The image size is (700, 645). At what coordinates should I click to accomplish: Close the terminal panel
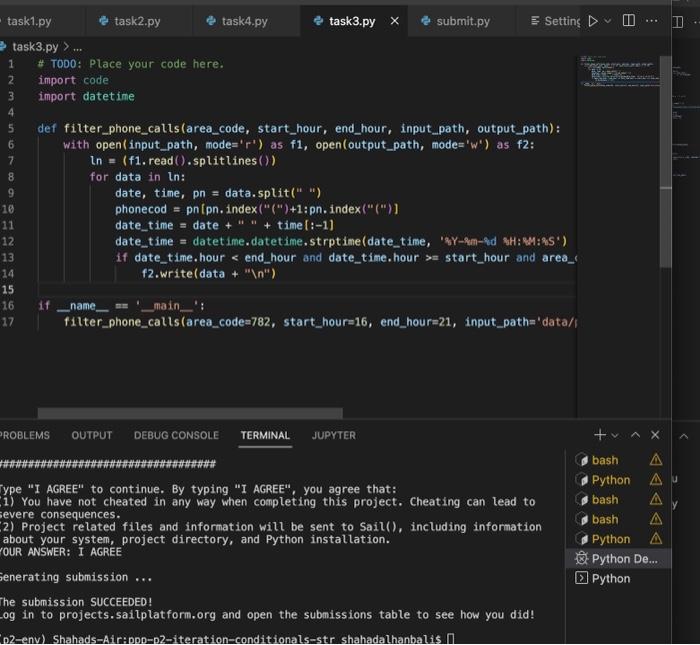(x=655, y=435)
